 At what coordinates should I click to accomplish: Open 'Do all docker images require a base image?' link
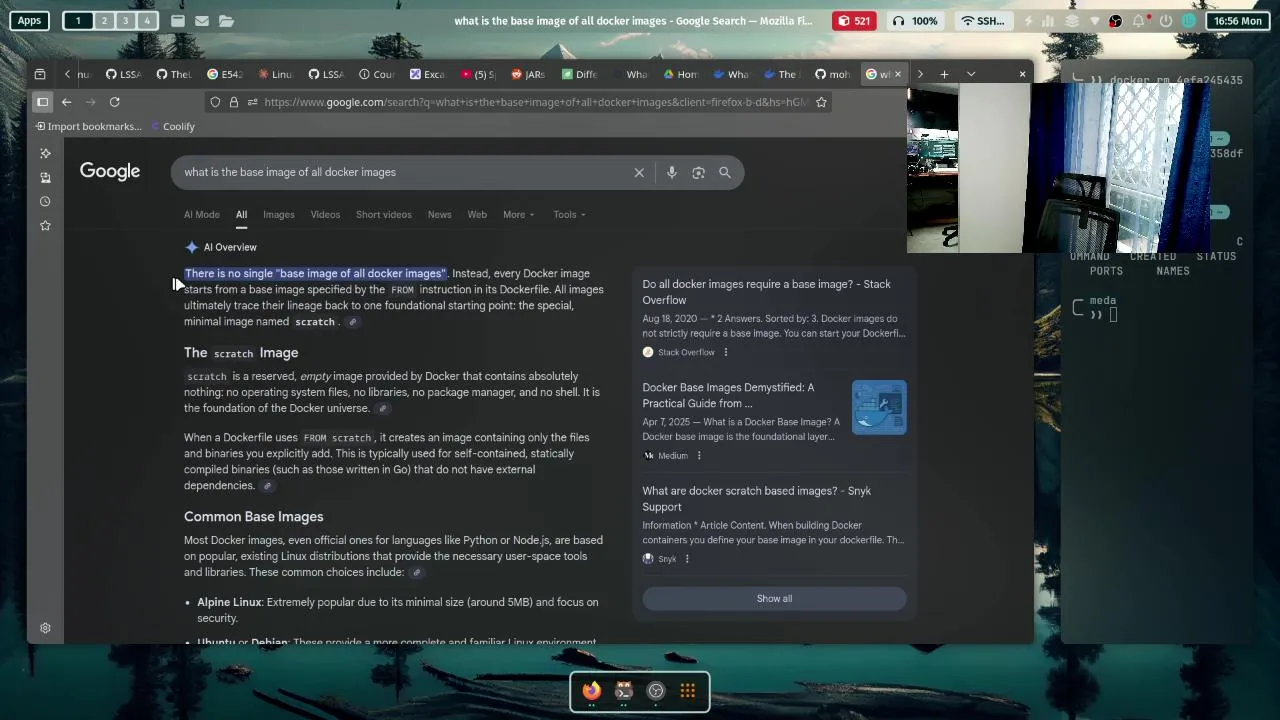[766, 292]
